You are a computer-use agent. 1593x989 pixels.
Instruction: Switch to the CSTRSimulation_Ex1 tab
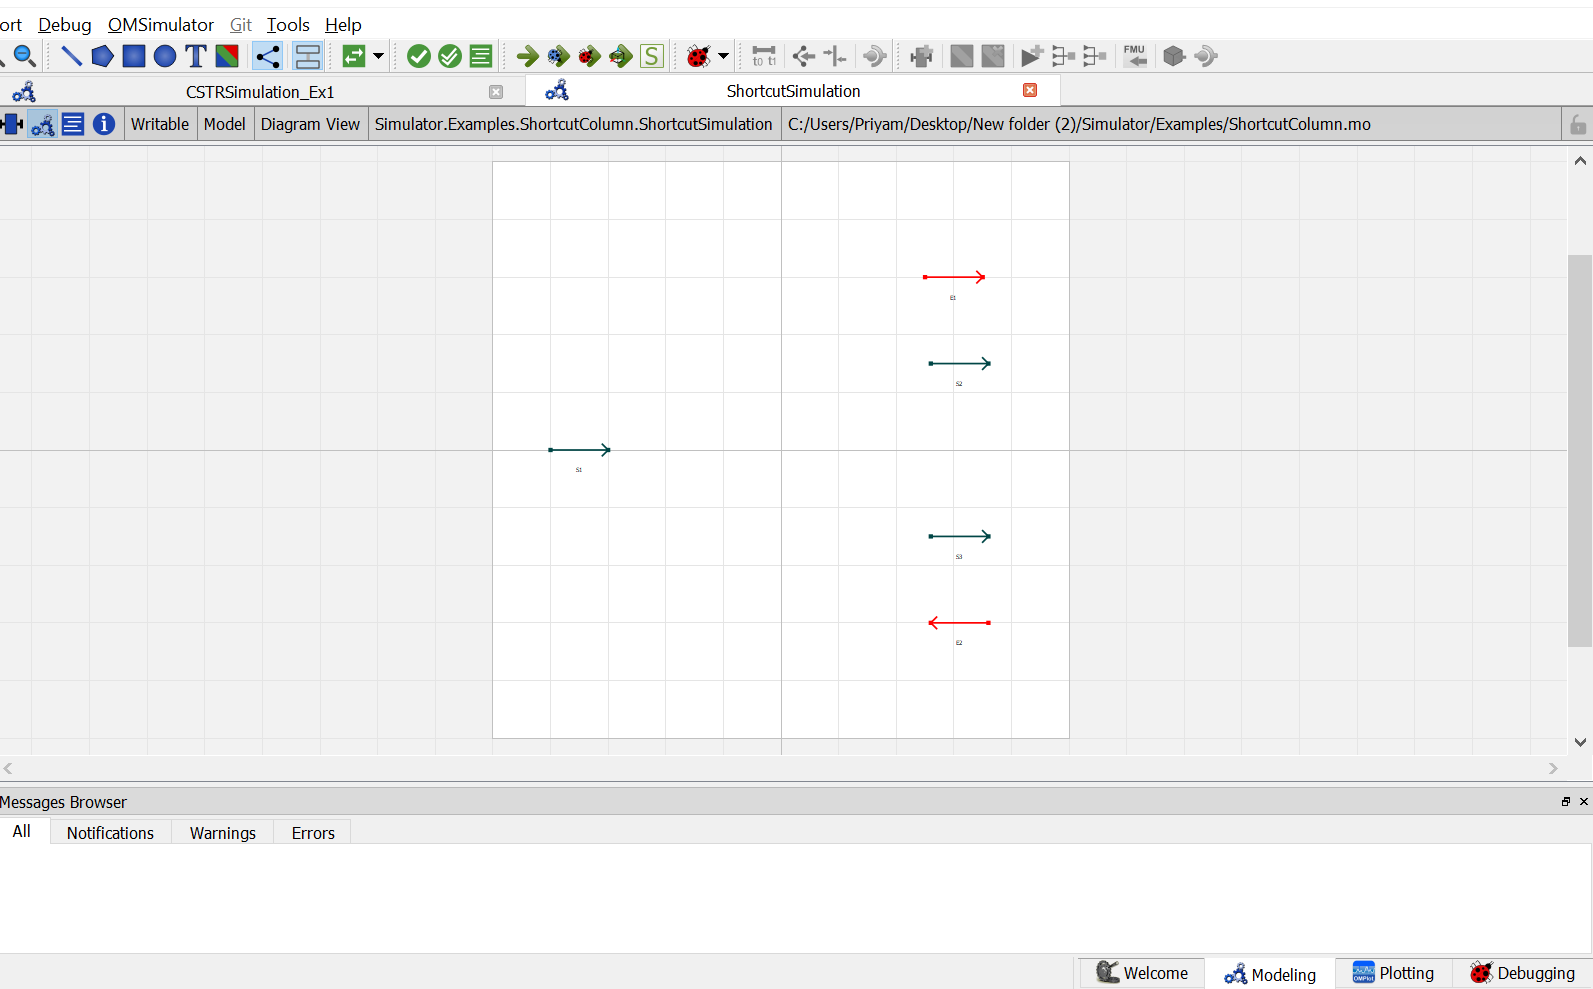[x=260, y=92]
